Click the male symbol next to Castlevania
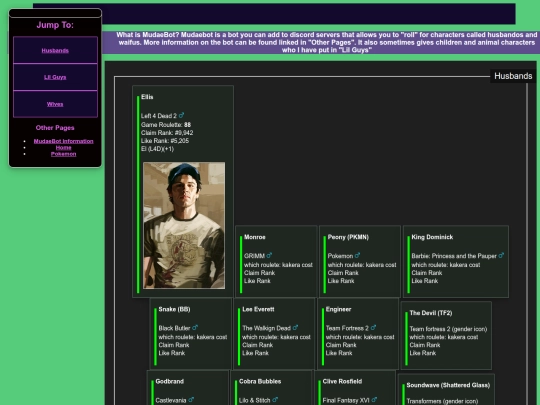The image size is (540, 405). 191,399
